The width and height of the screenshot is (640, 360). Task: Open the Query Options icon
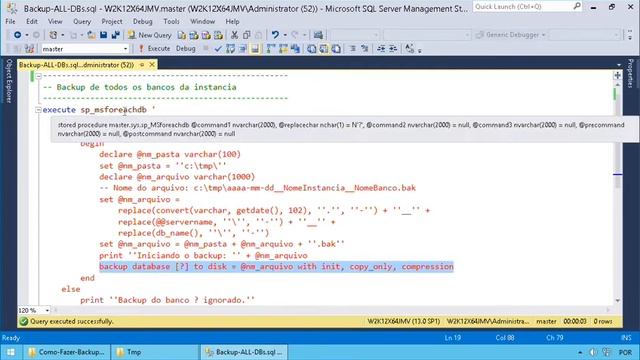[x=242, y=49]
